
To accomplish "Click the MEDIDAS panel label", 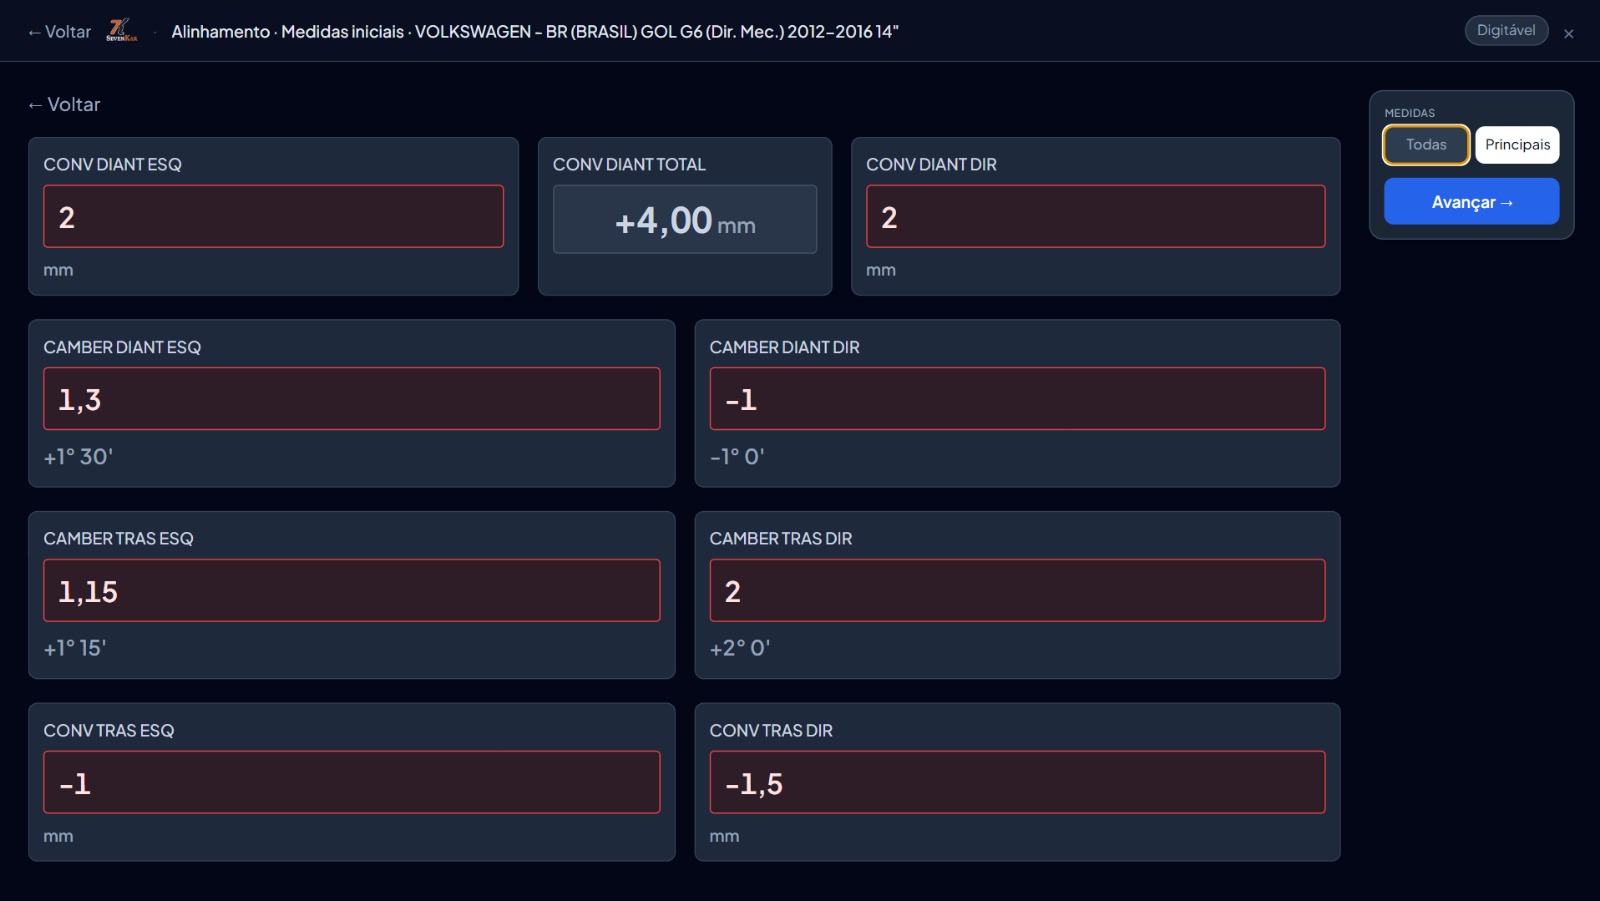I will pyautogui.click(x=1409, y=113).
